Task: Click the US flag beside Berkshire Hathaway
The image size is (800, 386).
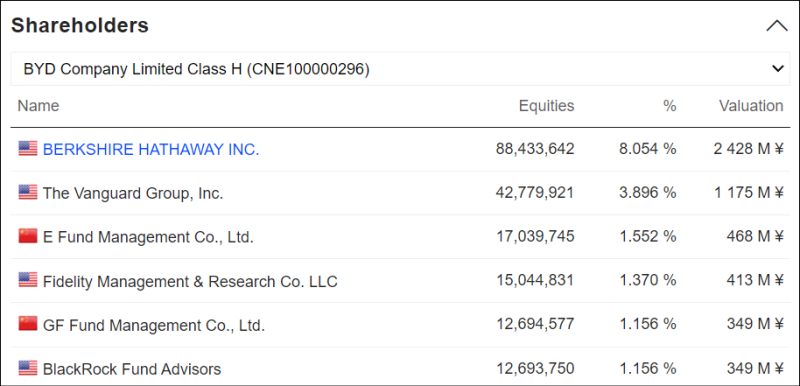Action: pyautogui.click(x=28, y=148)
